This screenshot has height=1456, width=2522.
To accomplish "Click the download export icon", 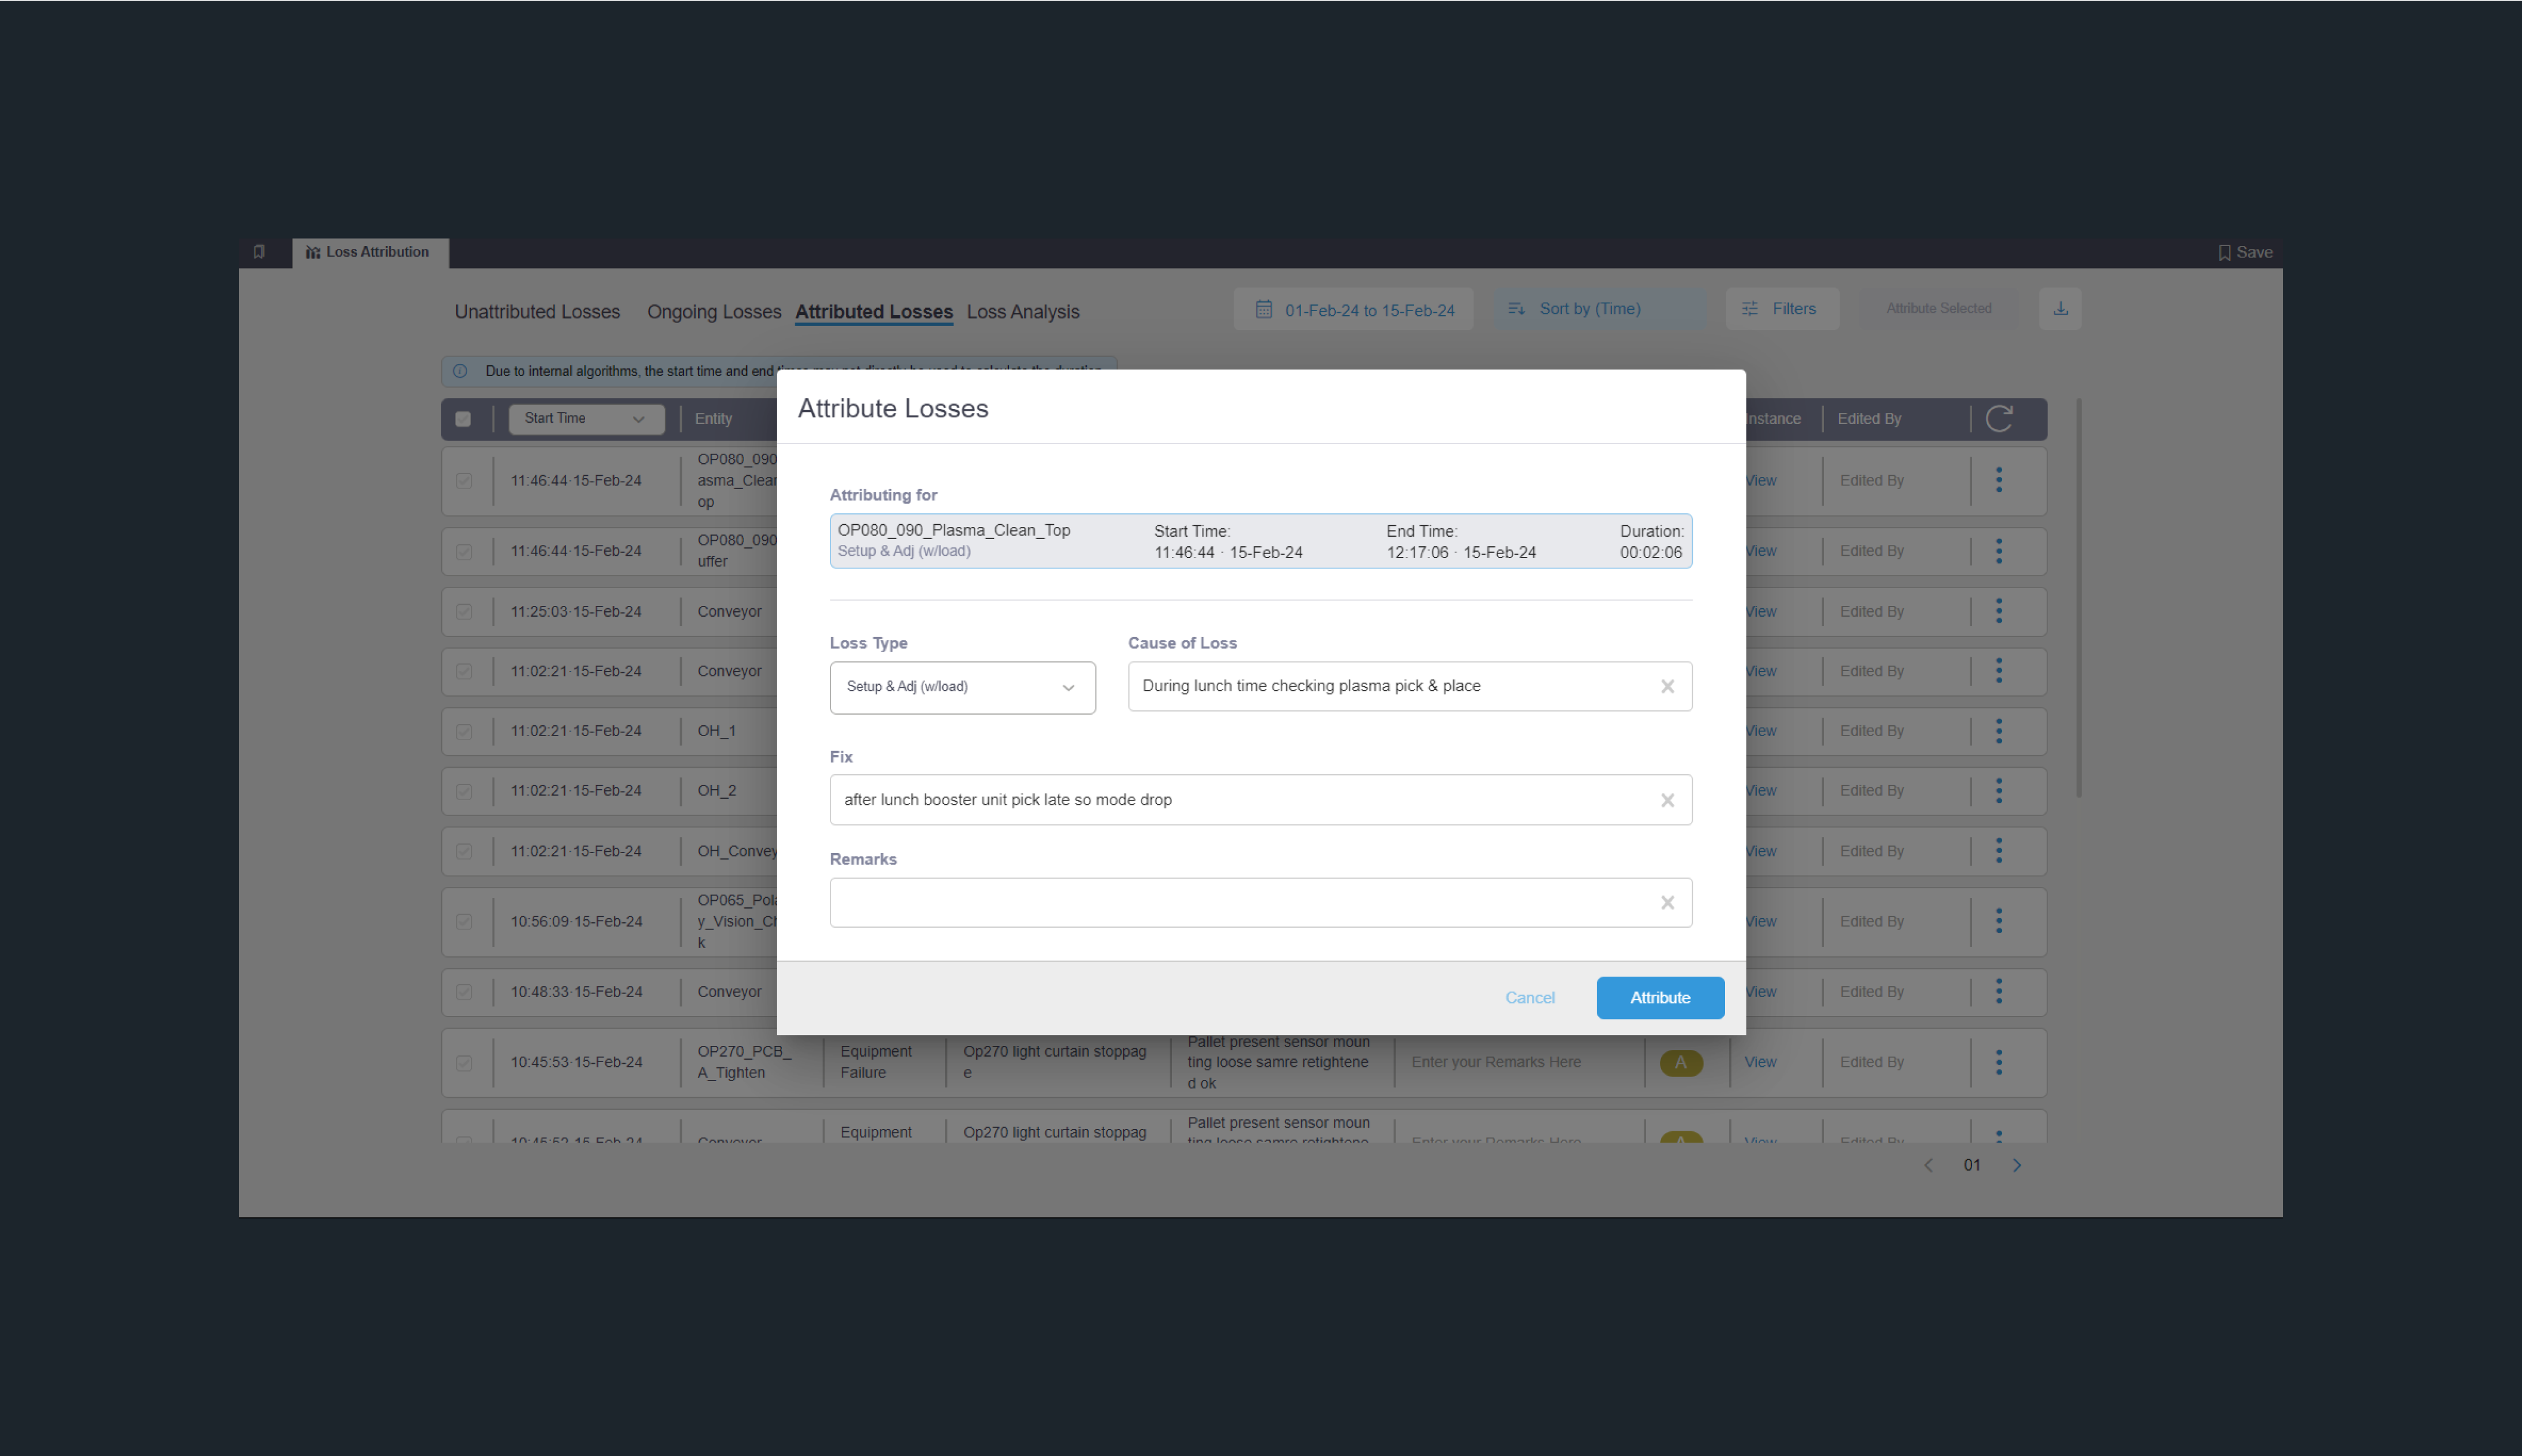I will 2060,309.
